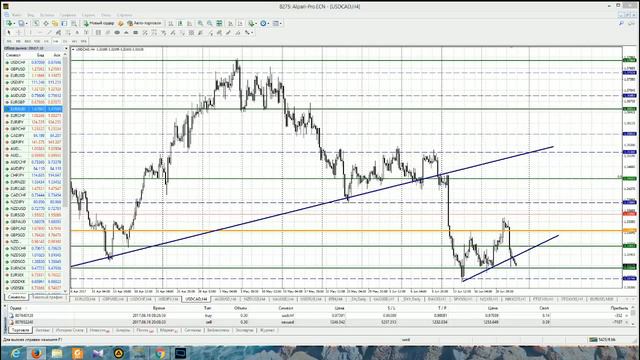
Task: Toggle the AutoTrading button
Action: 144,23
